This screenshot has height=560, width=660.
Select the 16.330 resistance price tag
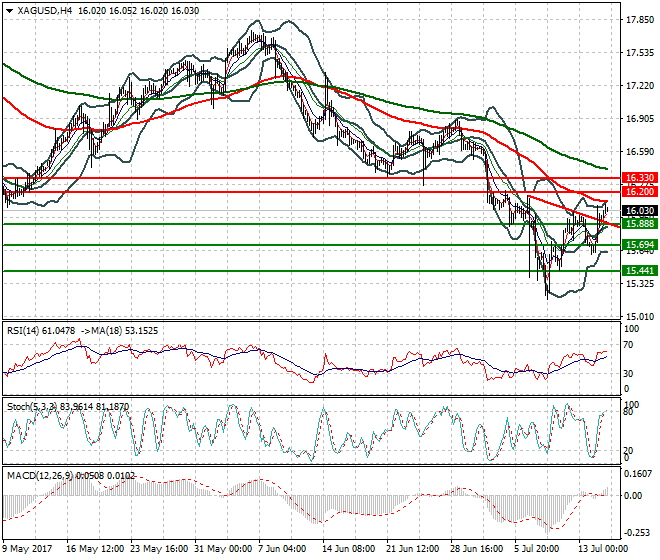pos(639,178)
